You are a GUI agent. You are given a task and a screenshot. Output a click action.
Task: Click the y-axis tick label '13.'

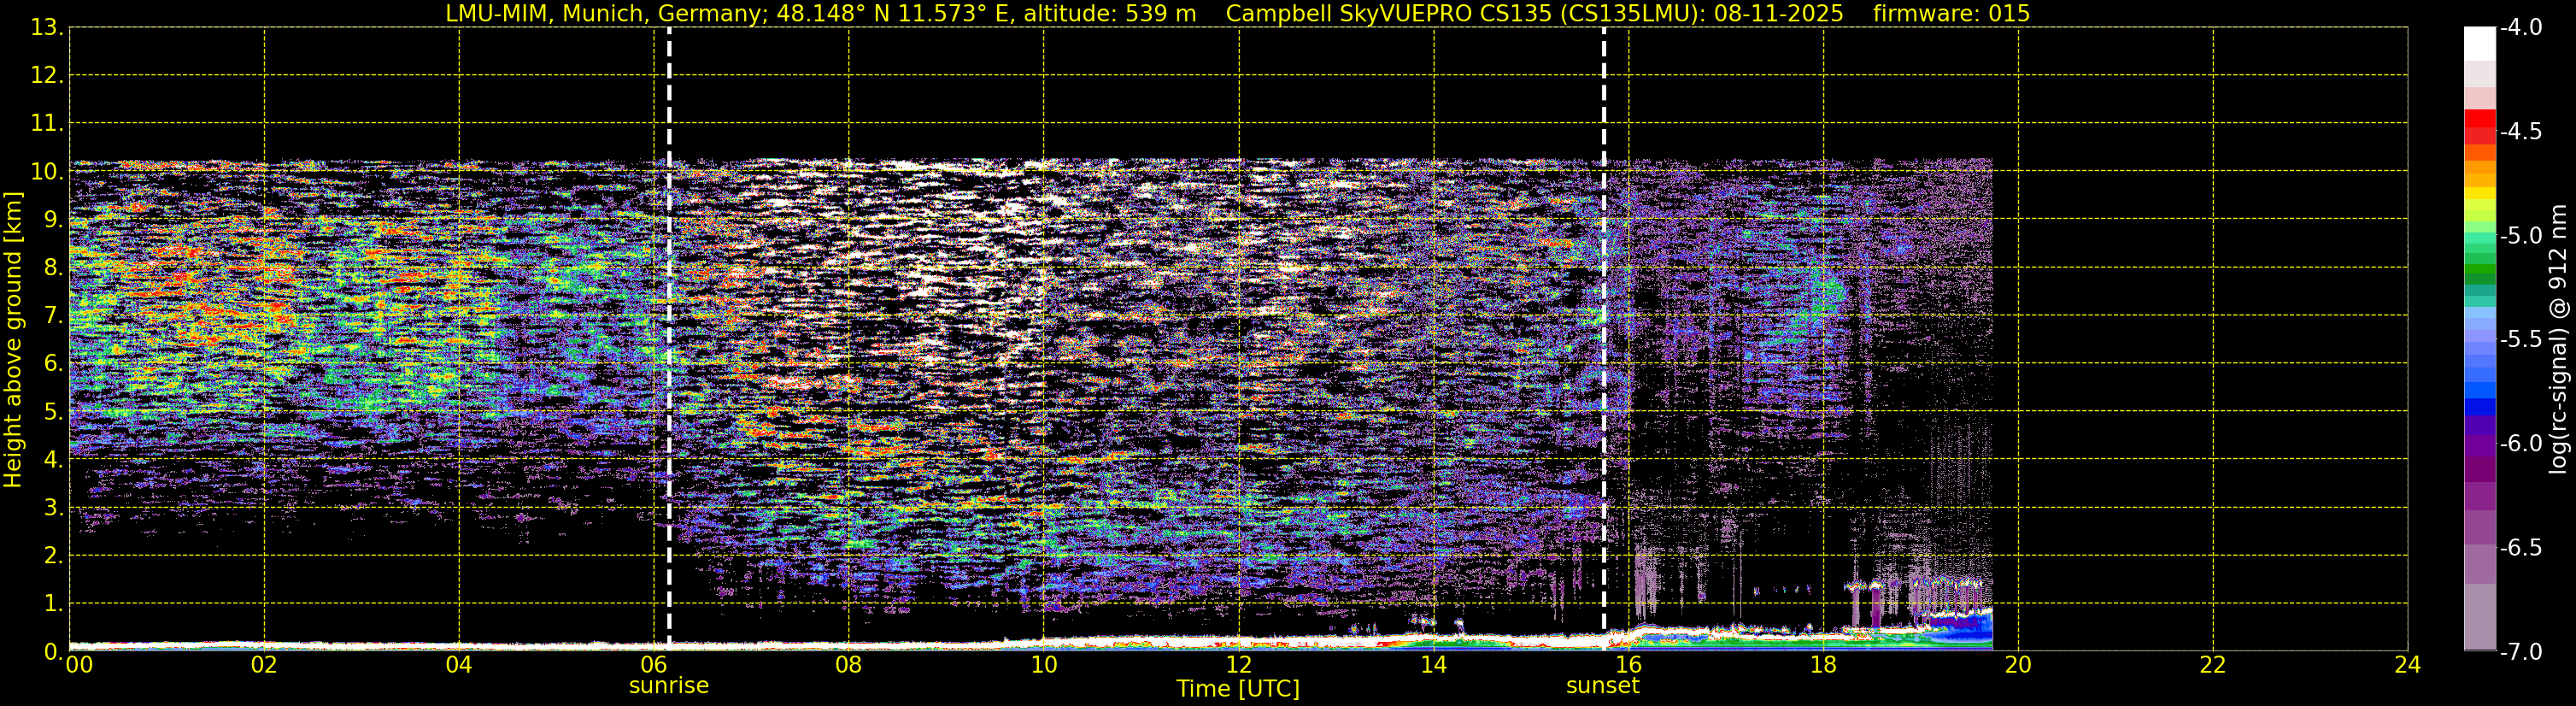coord(47,28)
